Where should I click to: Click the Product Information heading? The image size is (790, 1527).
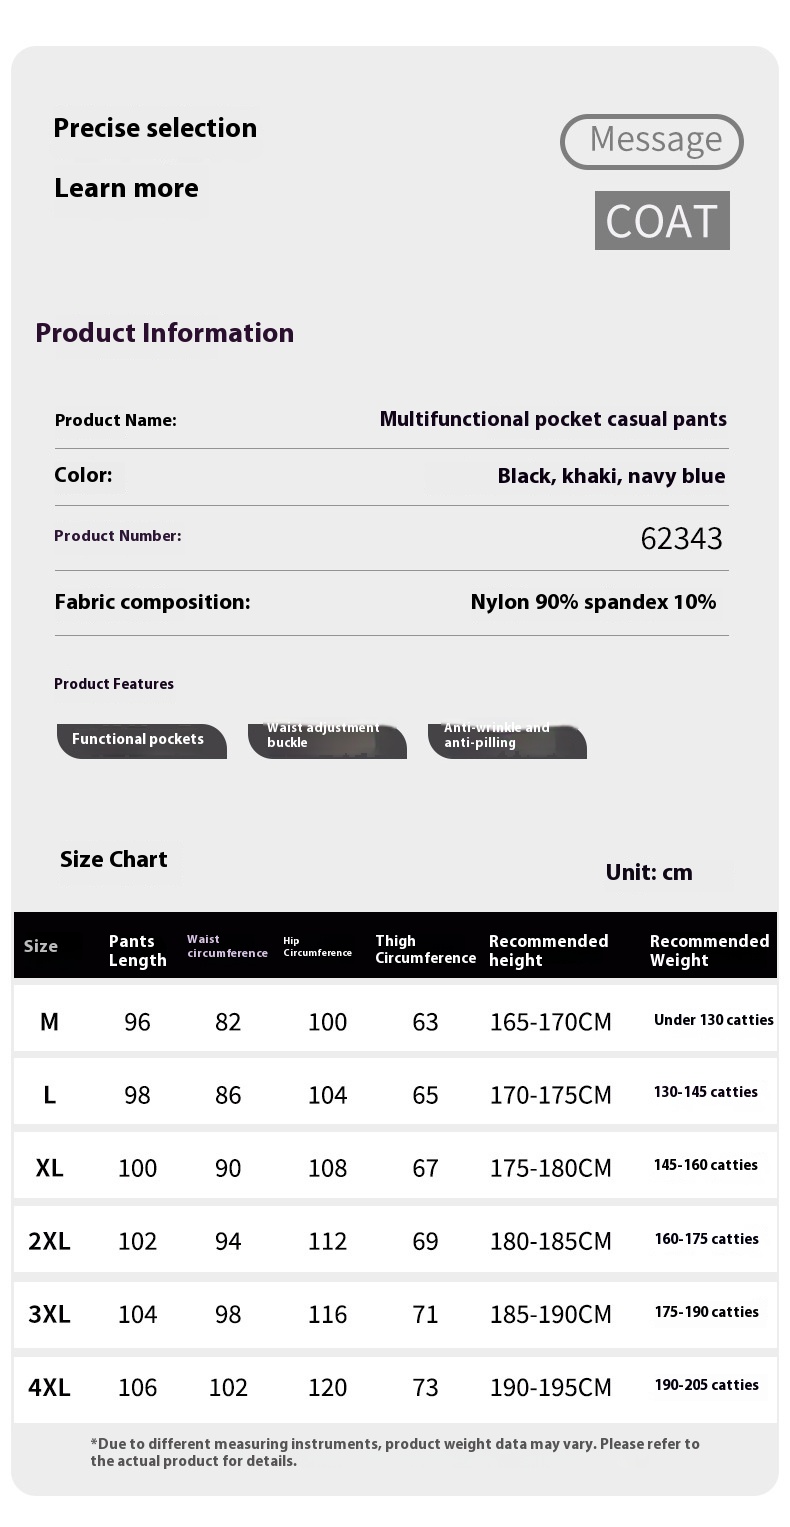coord(165,333)
